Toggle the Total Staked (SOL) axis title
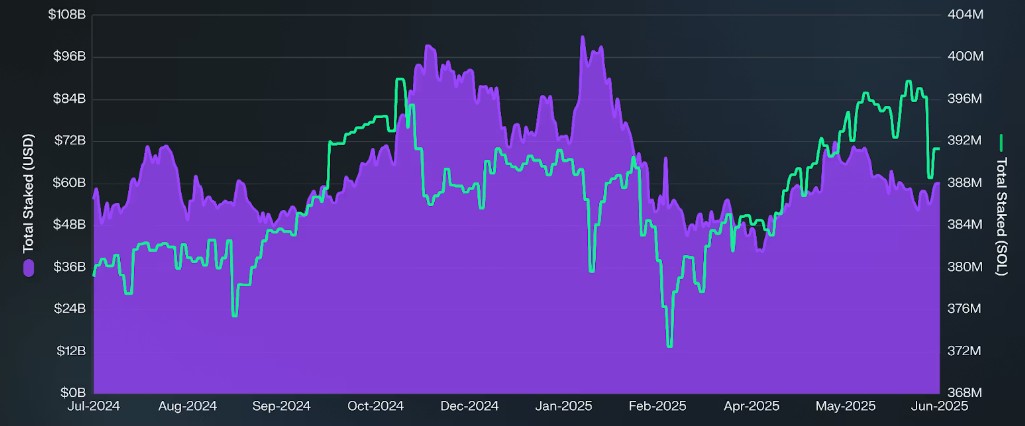This screenshot has width=1025, height=426. pyautogui.click(x=1002, y=208)
